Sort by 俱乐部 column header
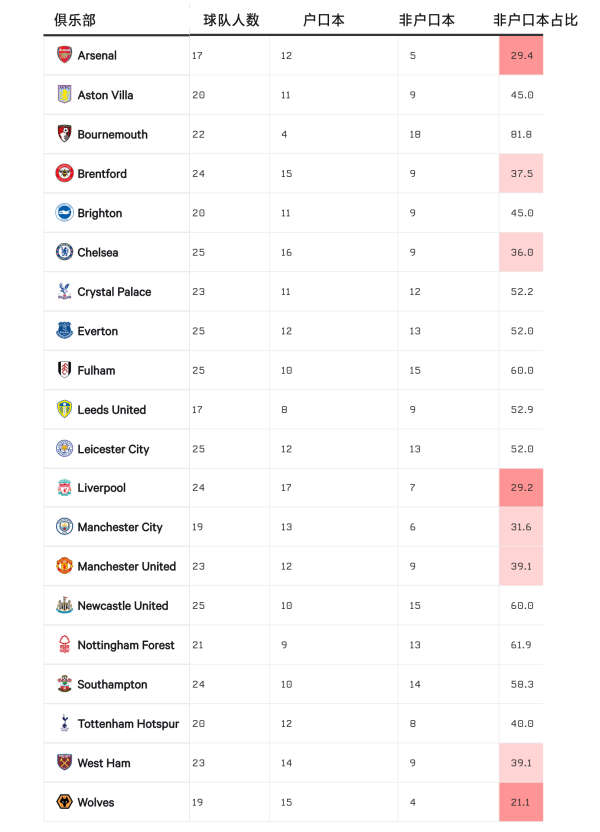Screen dimensions: 600x832 tap(75, 20)
